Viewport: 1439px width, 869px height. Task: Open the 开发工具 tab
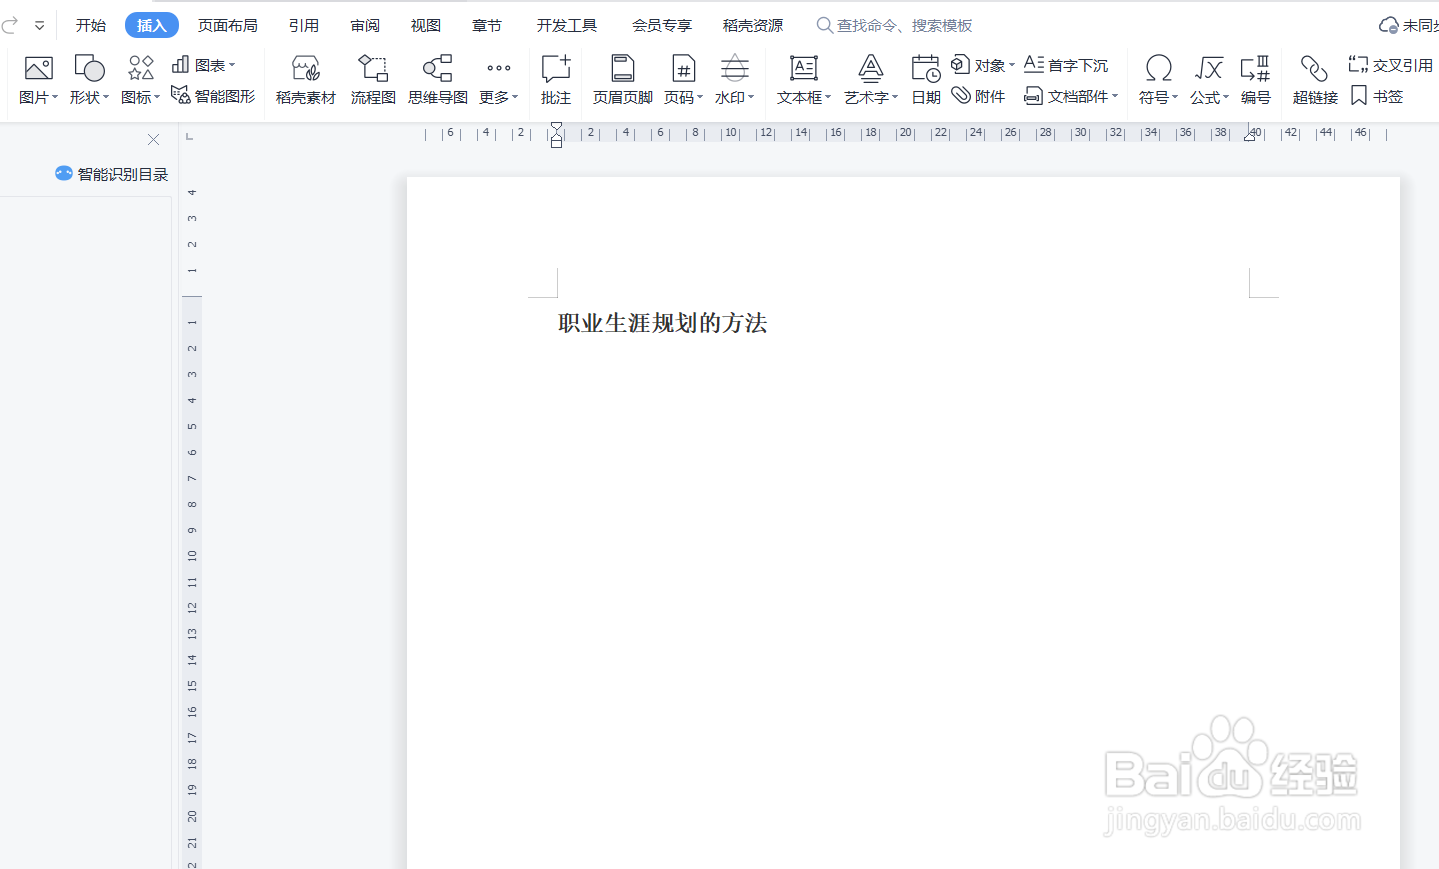[x=567, y=25]
